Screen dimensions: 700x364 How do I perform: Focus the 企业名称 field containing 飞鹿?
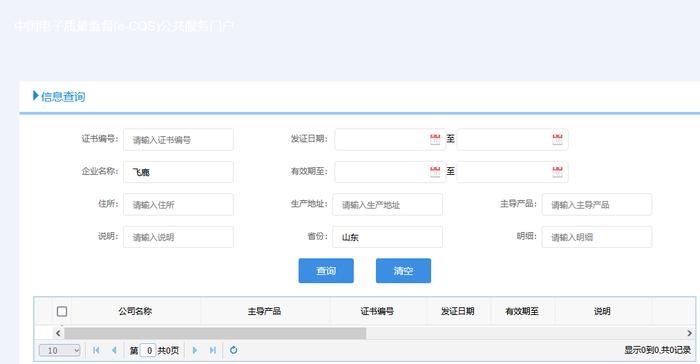(x=178, y=172)
